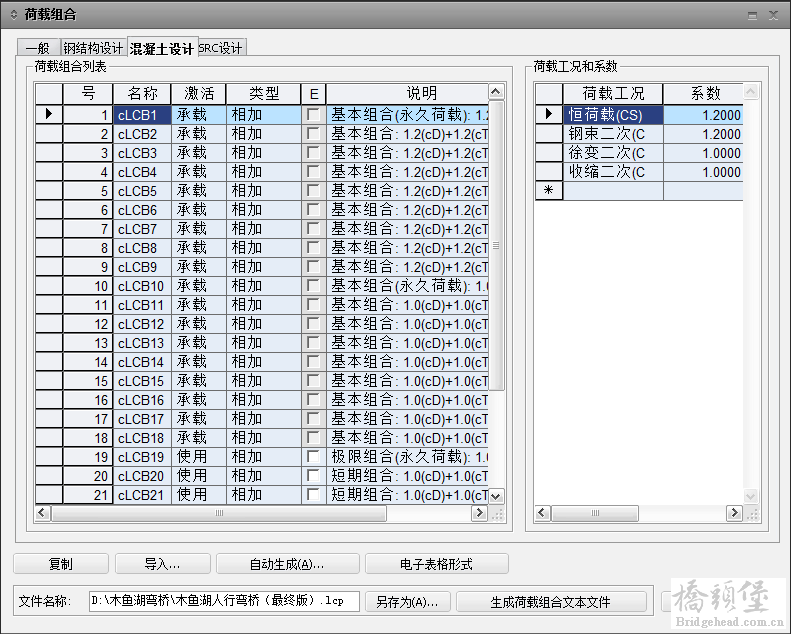Click the 承载 cell in row cLCB3

coord(199,153)
